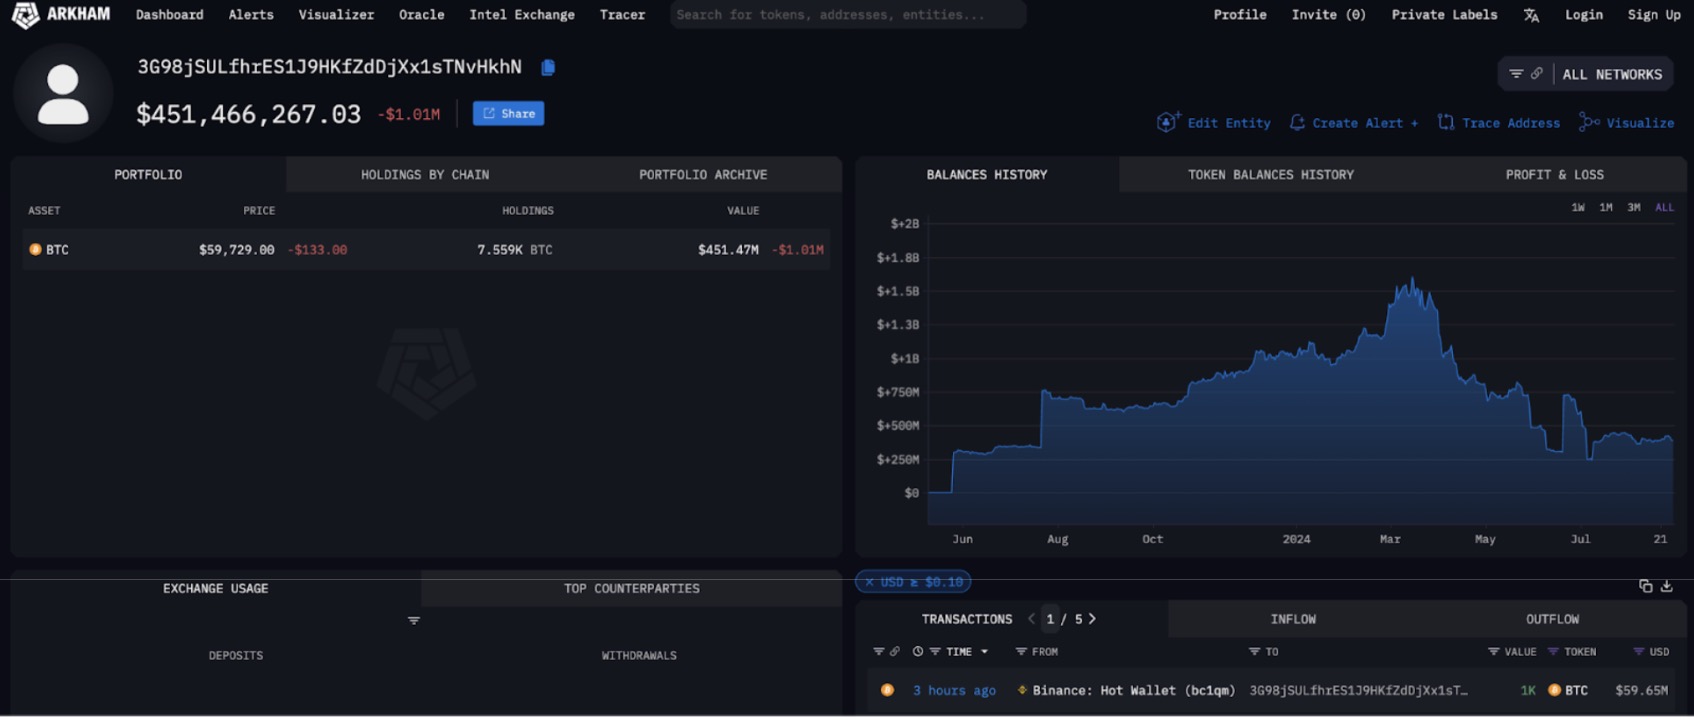Image resolution: width=1694 pixels, height=720 pixels.
Task: Open the Oracle page
Action: click(421, 15)
